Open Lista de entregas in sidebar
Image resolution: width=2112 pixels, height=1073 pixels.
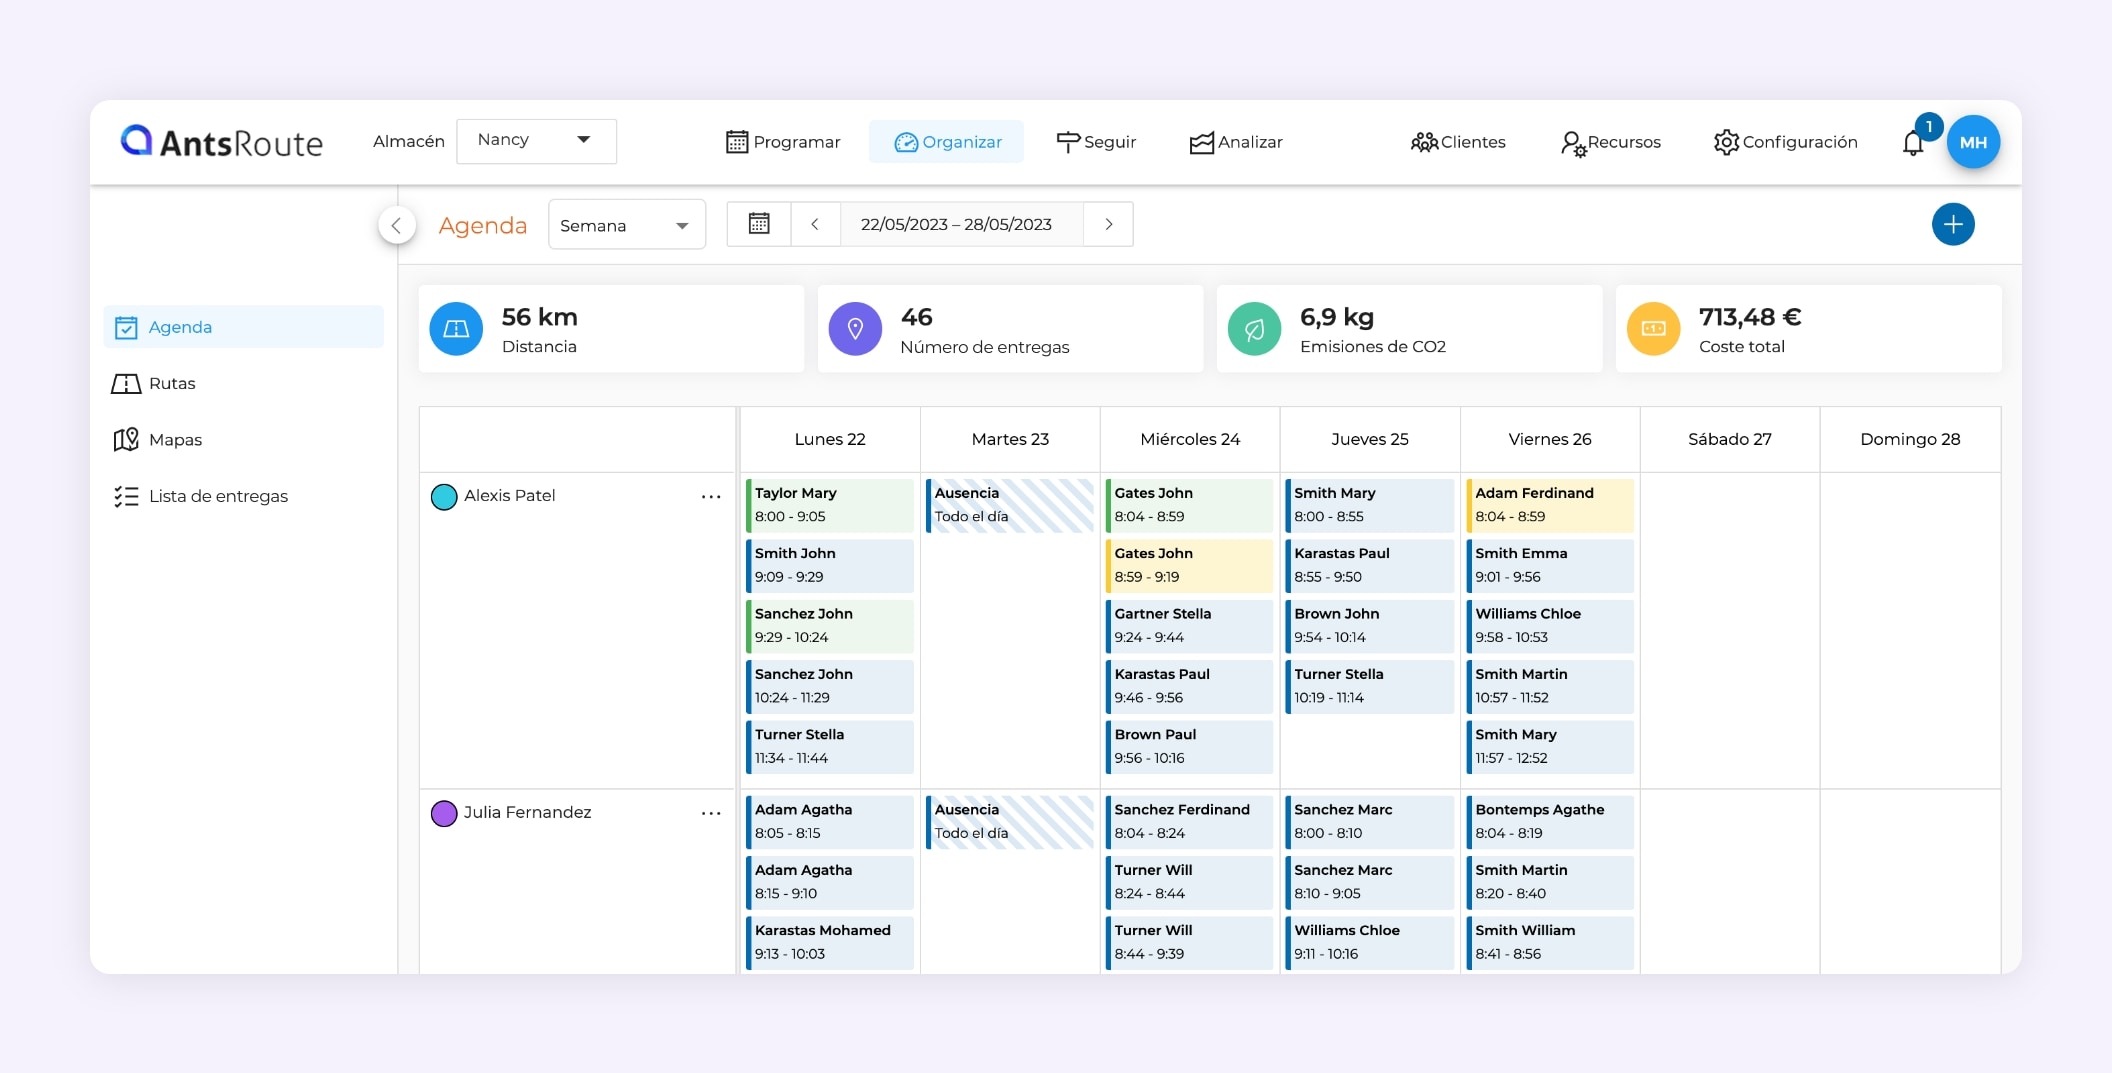point(218,496)
